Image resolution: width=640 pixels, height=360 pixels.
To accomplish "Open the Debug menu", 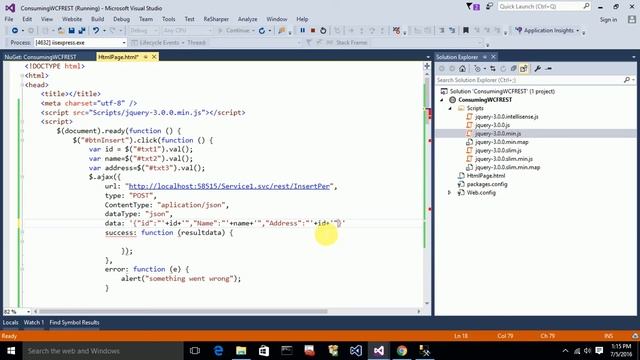I will tap(121, 19).
